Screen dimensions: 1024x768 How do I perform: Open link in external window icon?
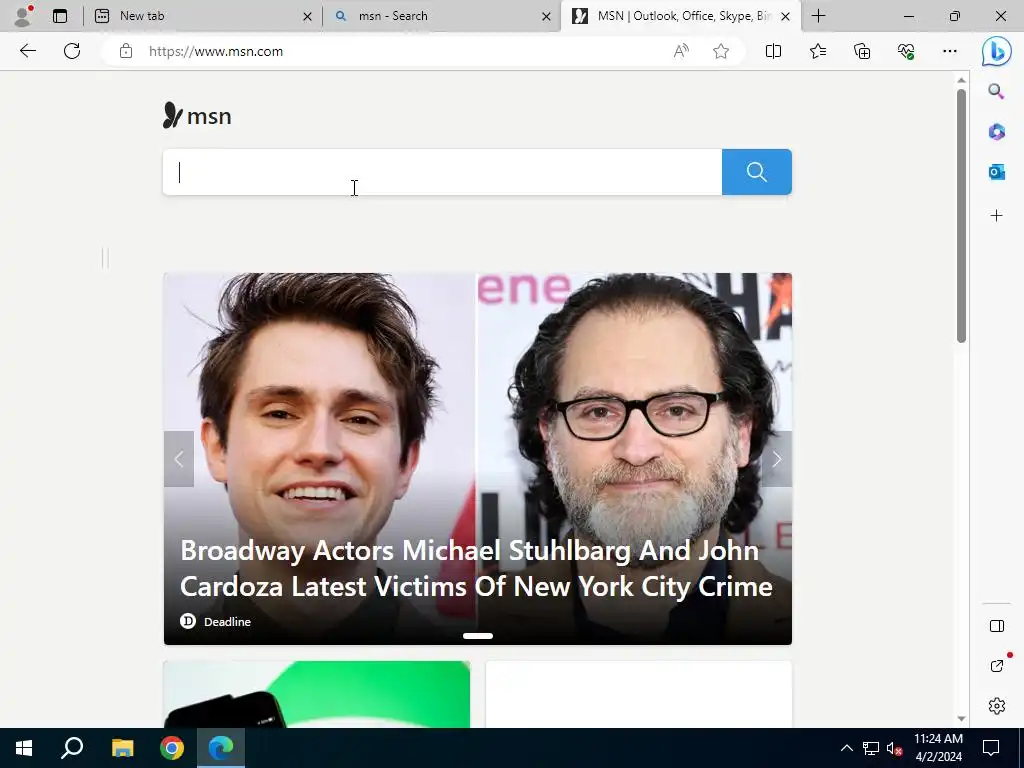[997, 666]
